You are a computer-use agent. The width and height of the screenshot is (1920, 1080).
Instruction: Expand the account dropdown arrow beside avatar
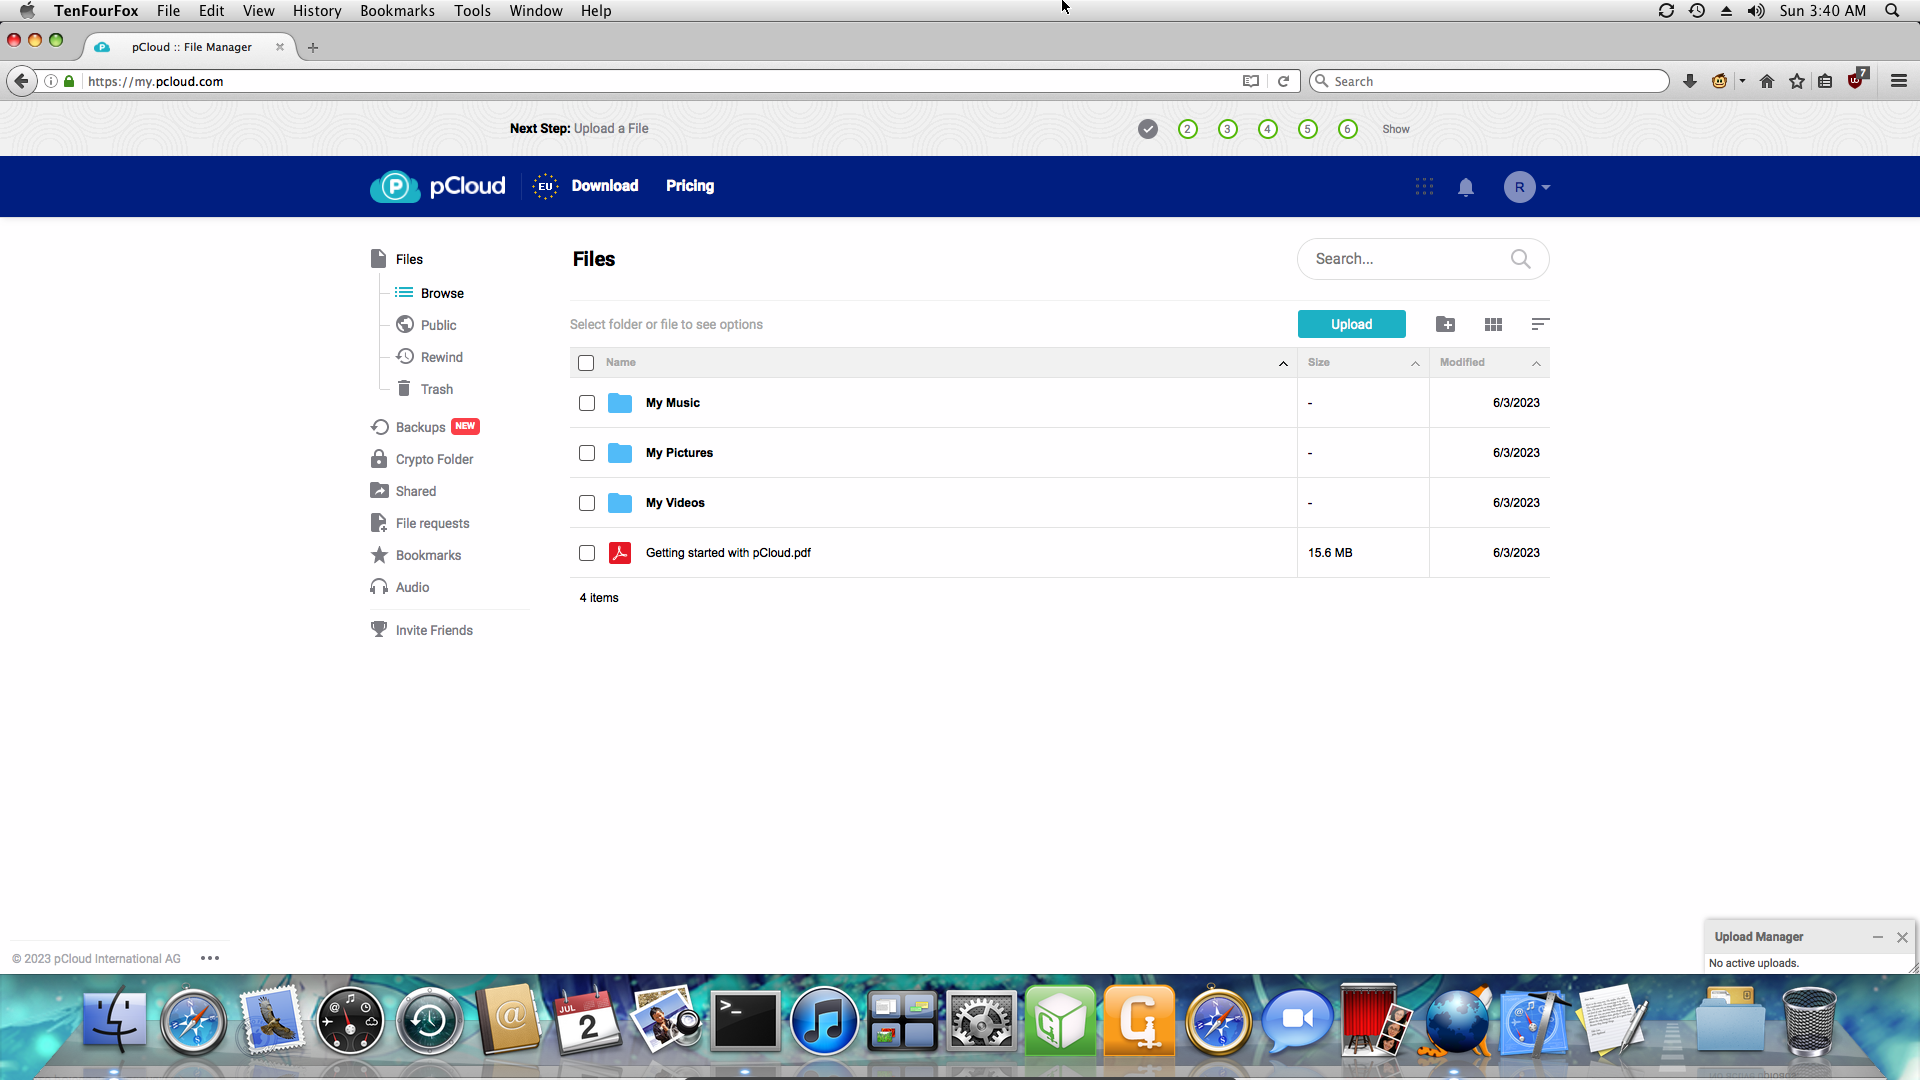1546,187
